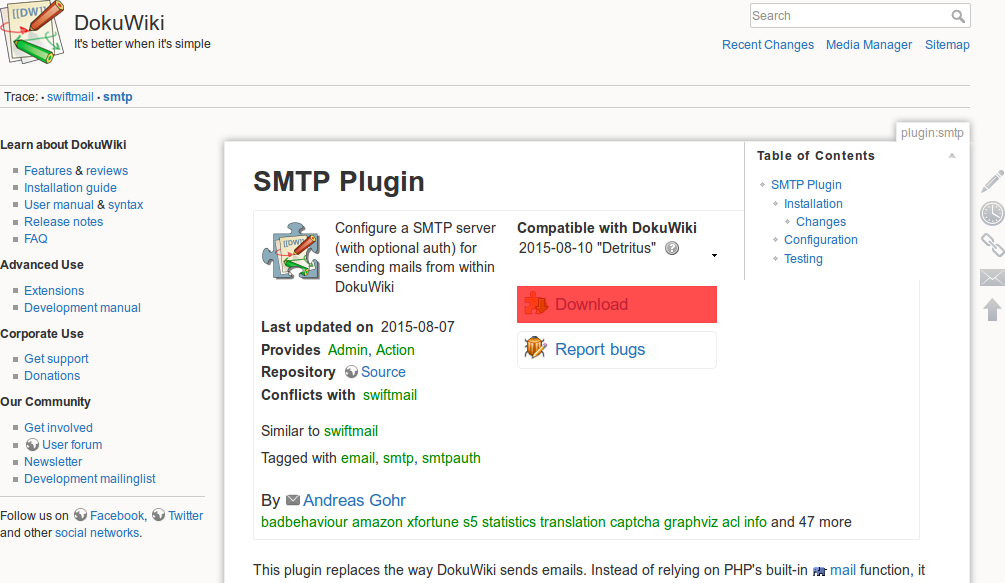Open the Source repository link
Image resolution: width=1005 pixels, height=583 pixels.
[x=383, y=372]
